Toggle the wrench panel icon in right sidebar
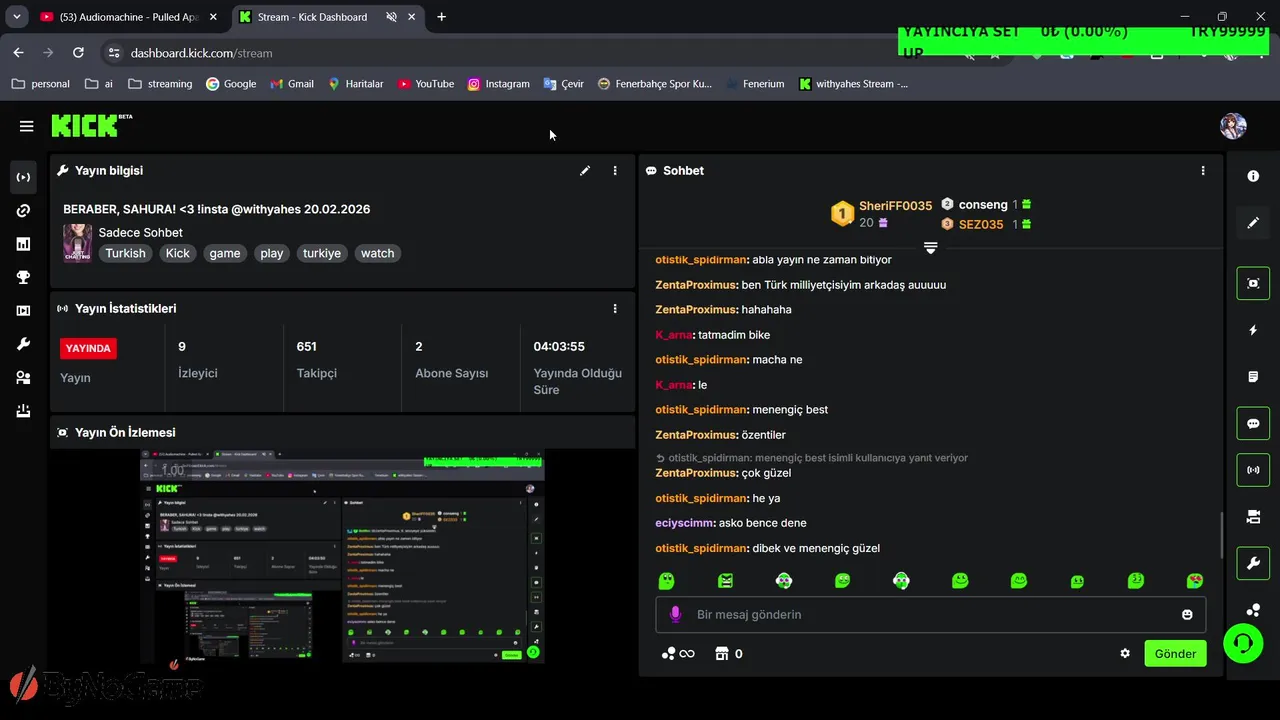 point(1253,563)
